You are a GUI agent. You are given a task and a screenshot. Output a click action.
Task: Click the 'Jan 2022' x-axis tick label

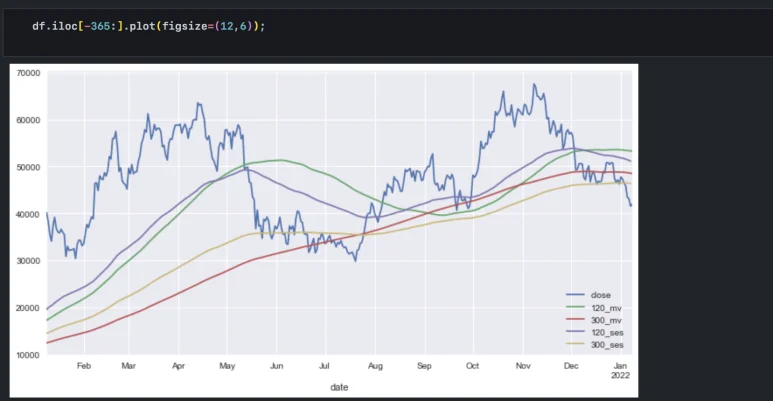pos(618,371)
